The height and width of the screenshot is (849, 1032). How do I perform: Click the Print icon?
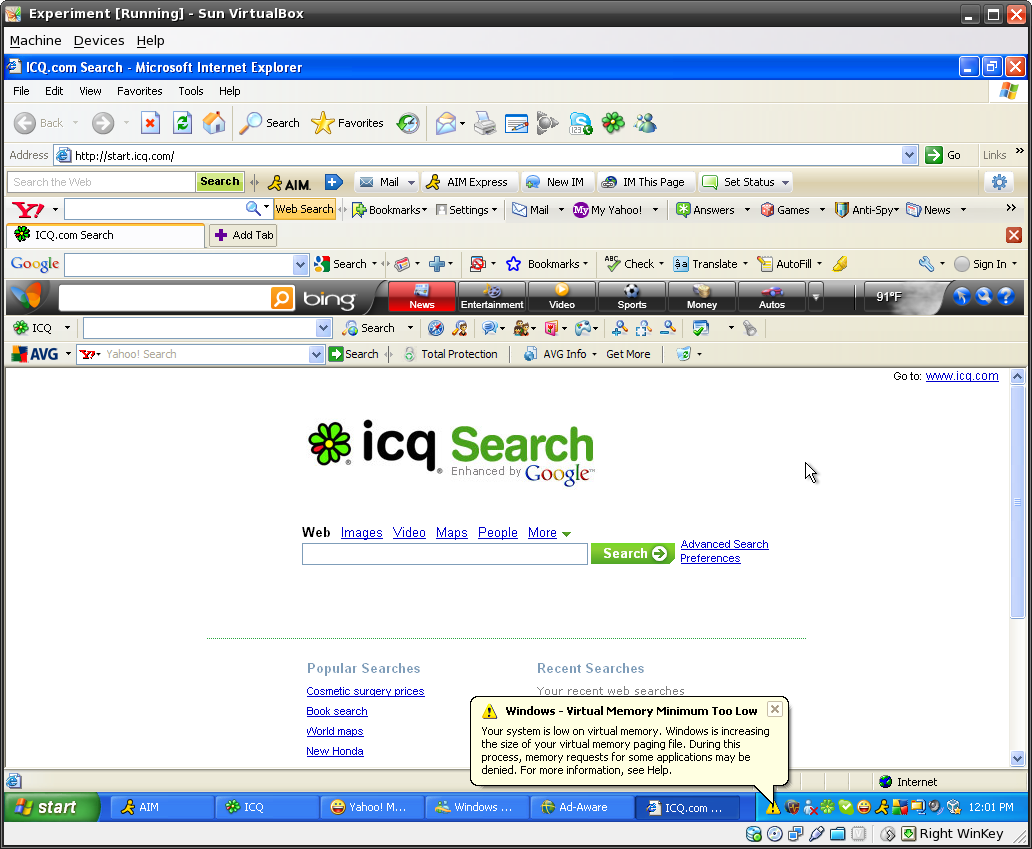[x=485, y=123]
